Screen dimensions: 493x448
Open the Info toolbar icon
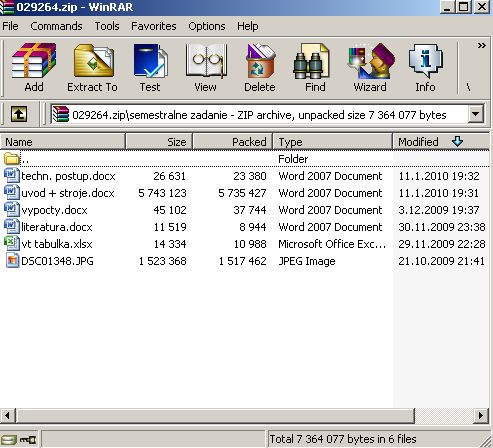tap(426, 61)
